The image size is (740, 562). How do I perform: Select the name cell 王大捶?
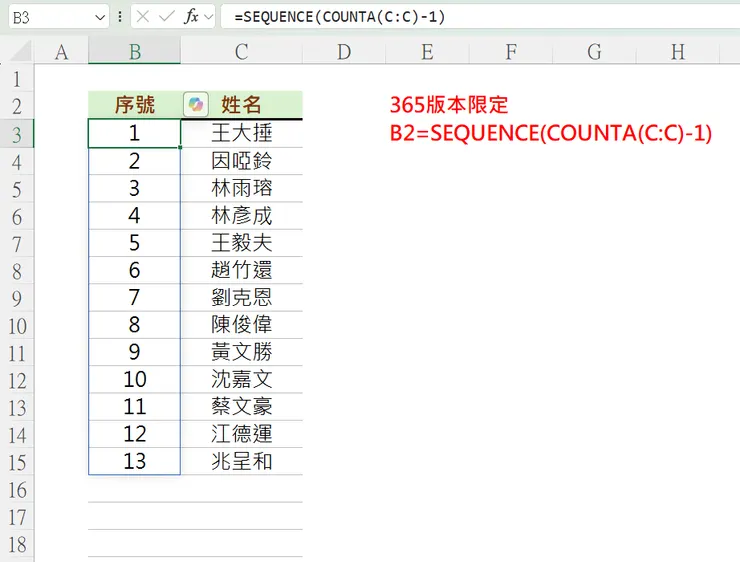241,134
